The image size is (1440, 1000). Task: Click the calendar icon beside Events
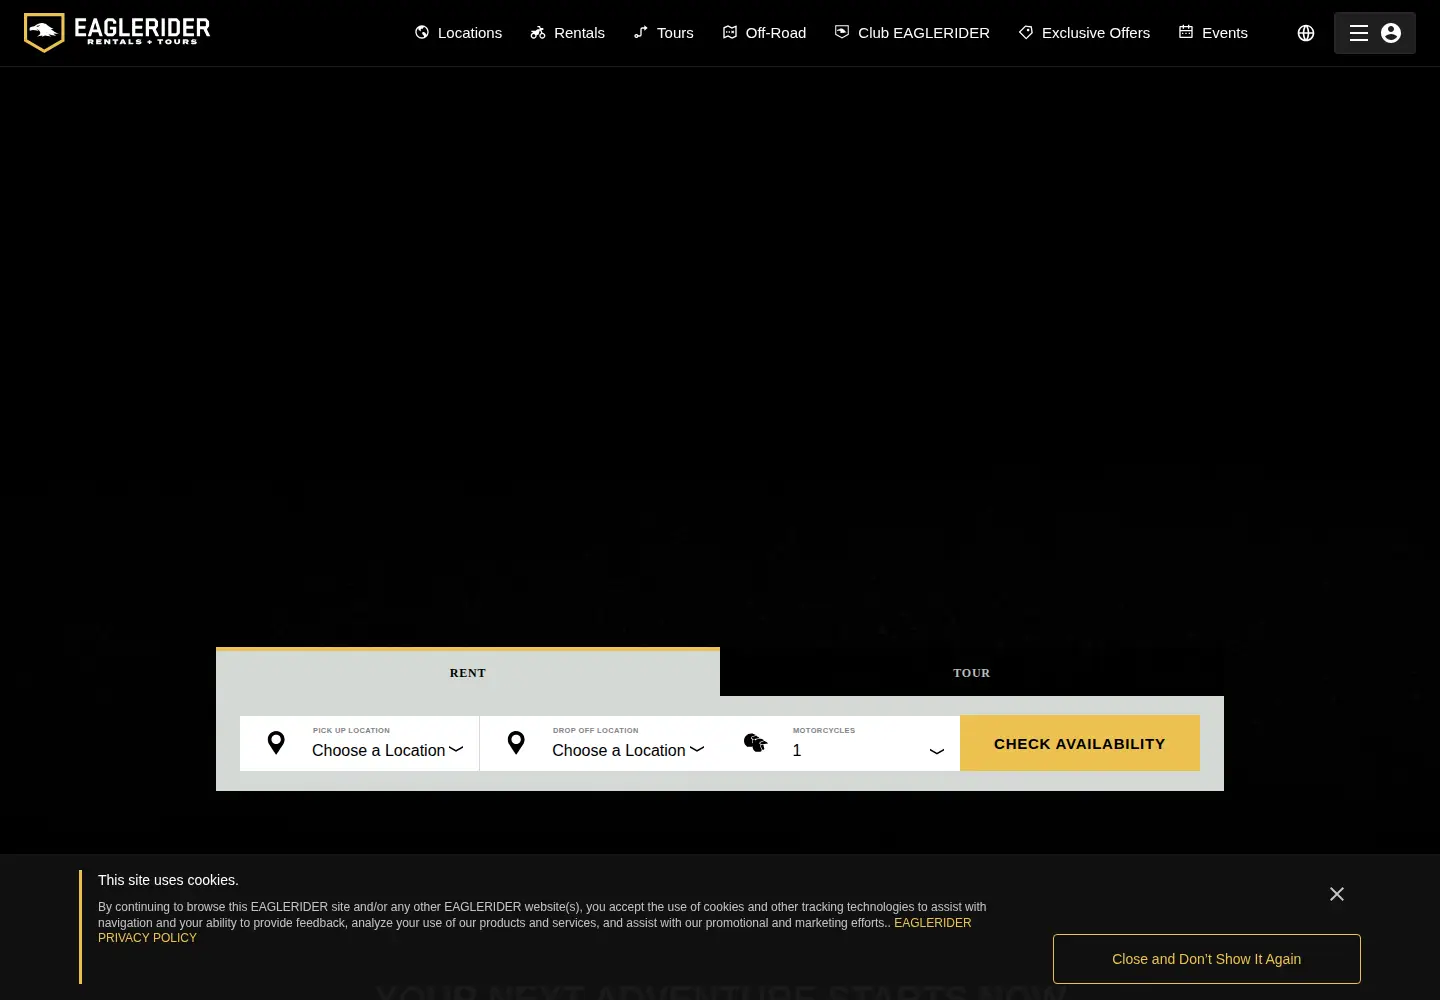(x=1186, y=32)
